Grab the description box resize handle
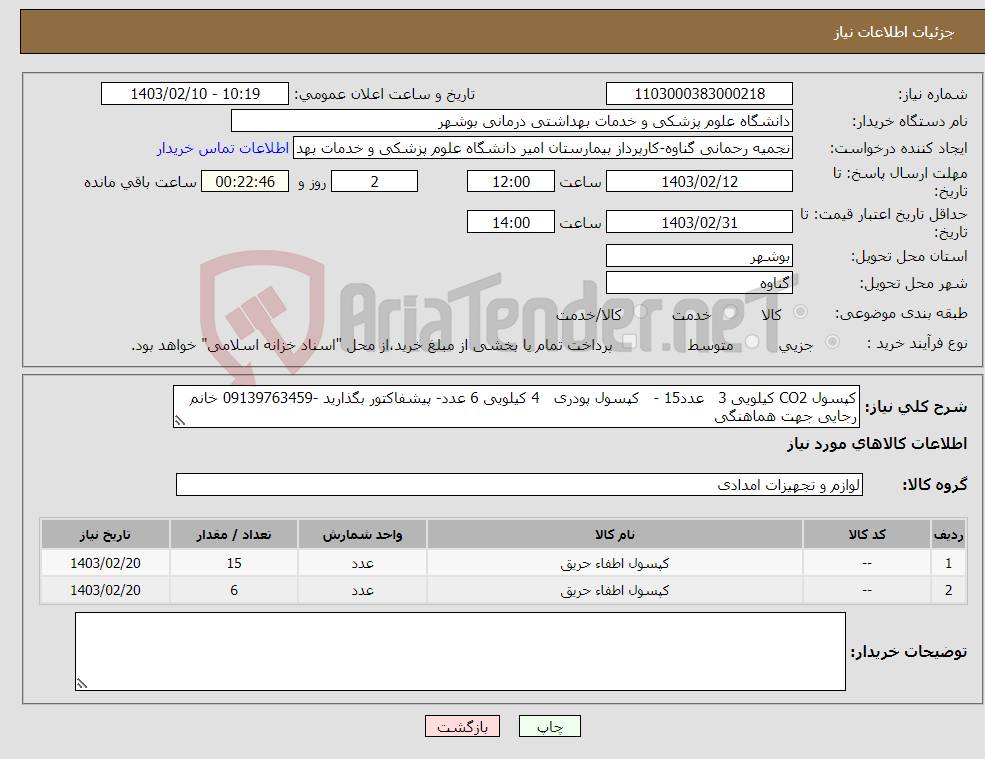 pos(180,421)
